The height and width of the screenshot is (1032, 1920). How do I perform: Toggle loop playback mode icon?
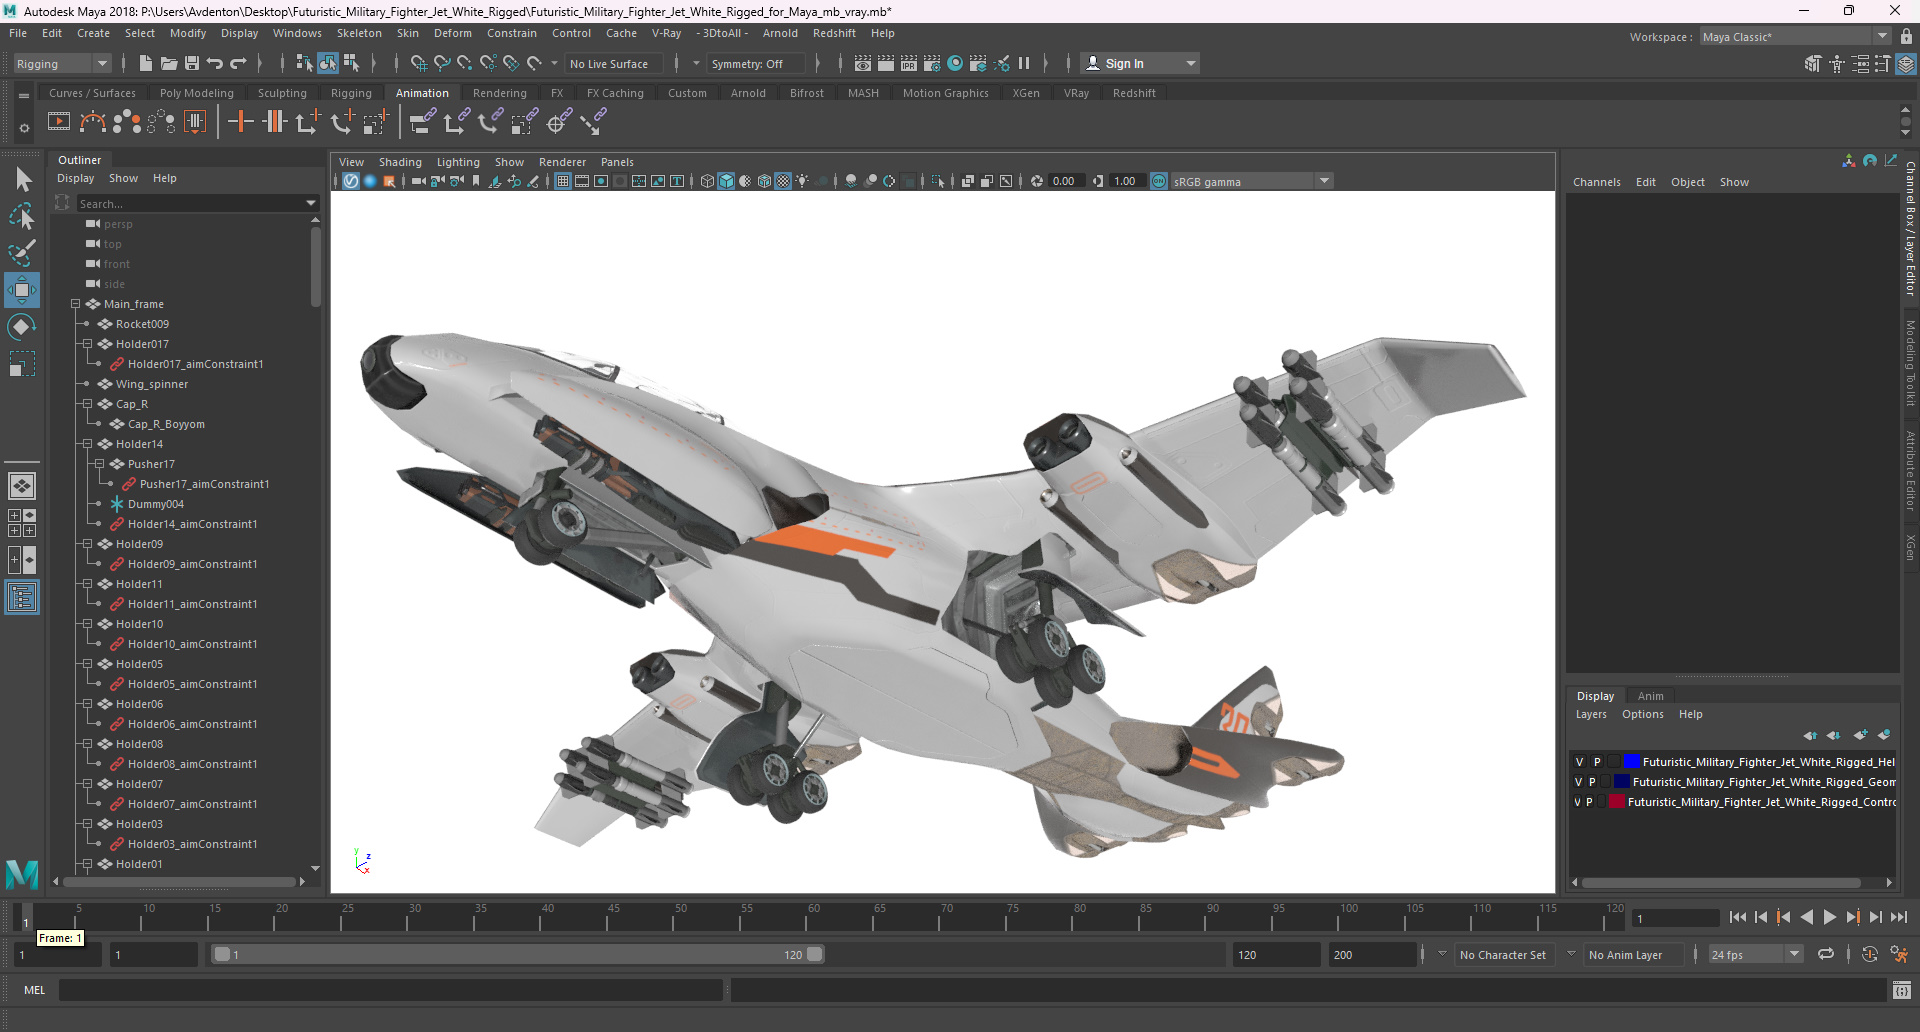(x=1826, y=954)
